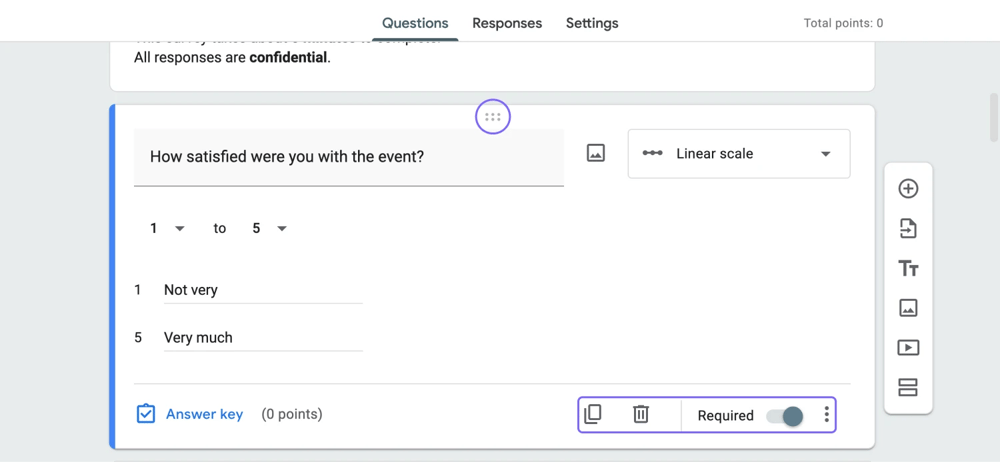Add a new section to the form

tap(908, 387)
